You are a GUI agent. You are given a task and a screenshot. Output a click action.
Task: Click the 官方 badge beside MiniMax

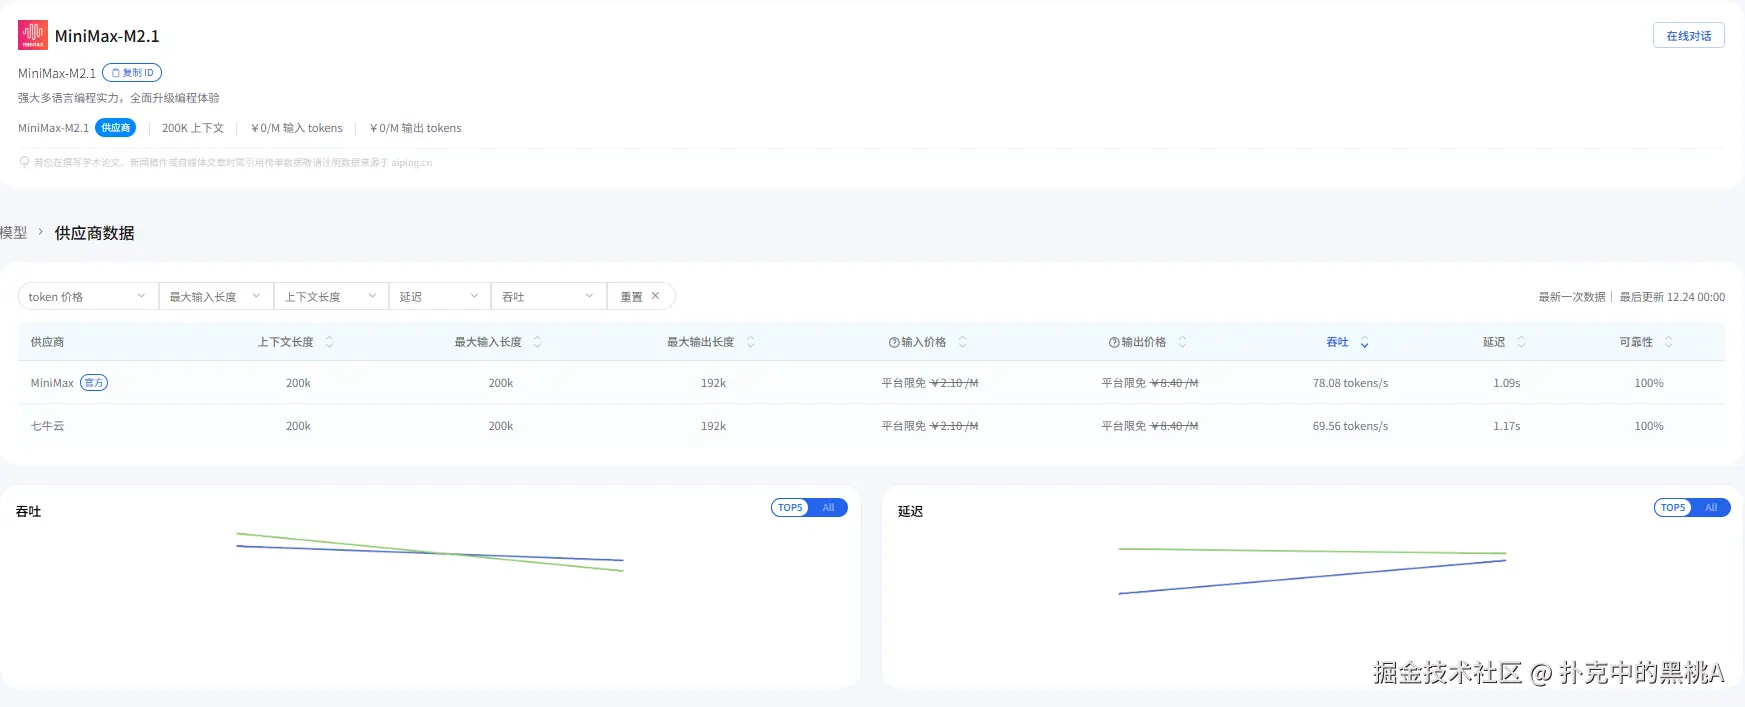pyautogui.click(x=94, y=383)
